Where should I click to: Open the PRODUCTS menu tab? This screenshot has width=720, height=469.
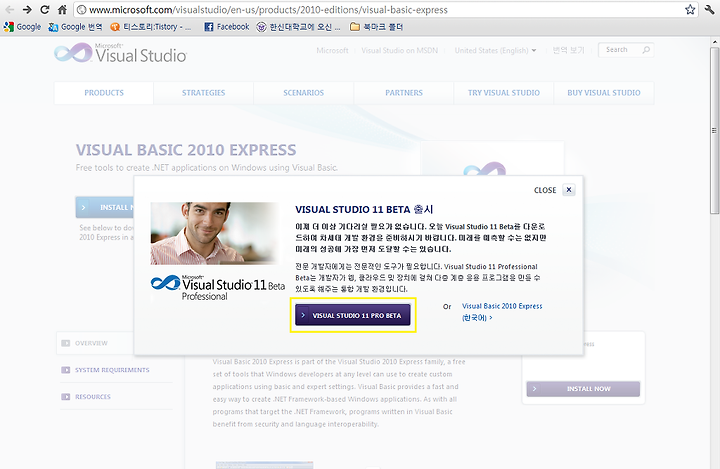(x=104, y=93)
